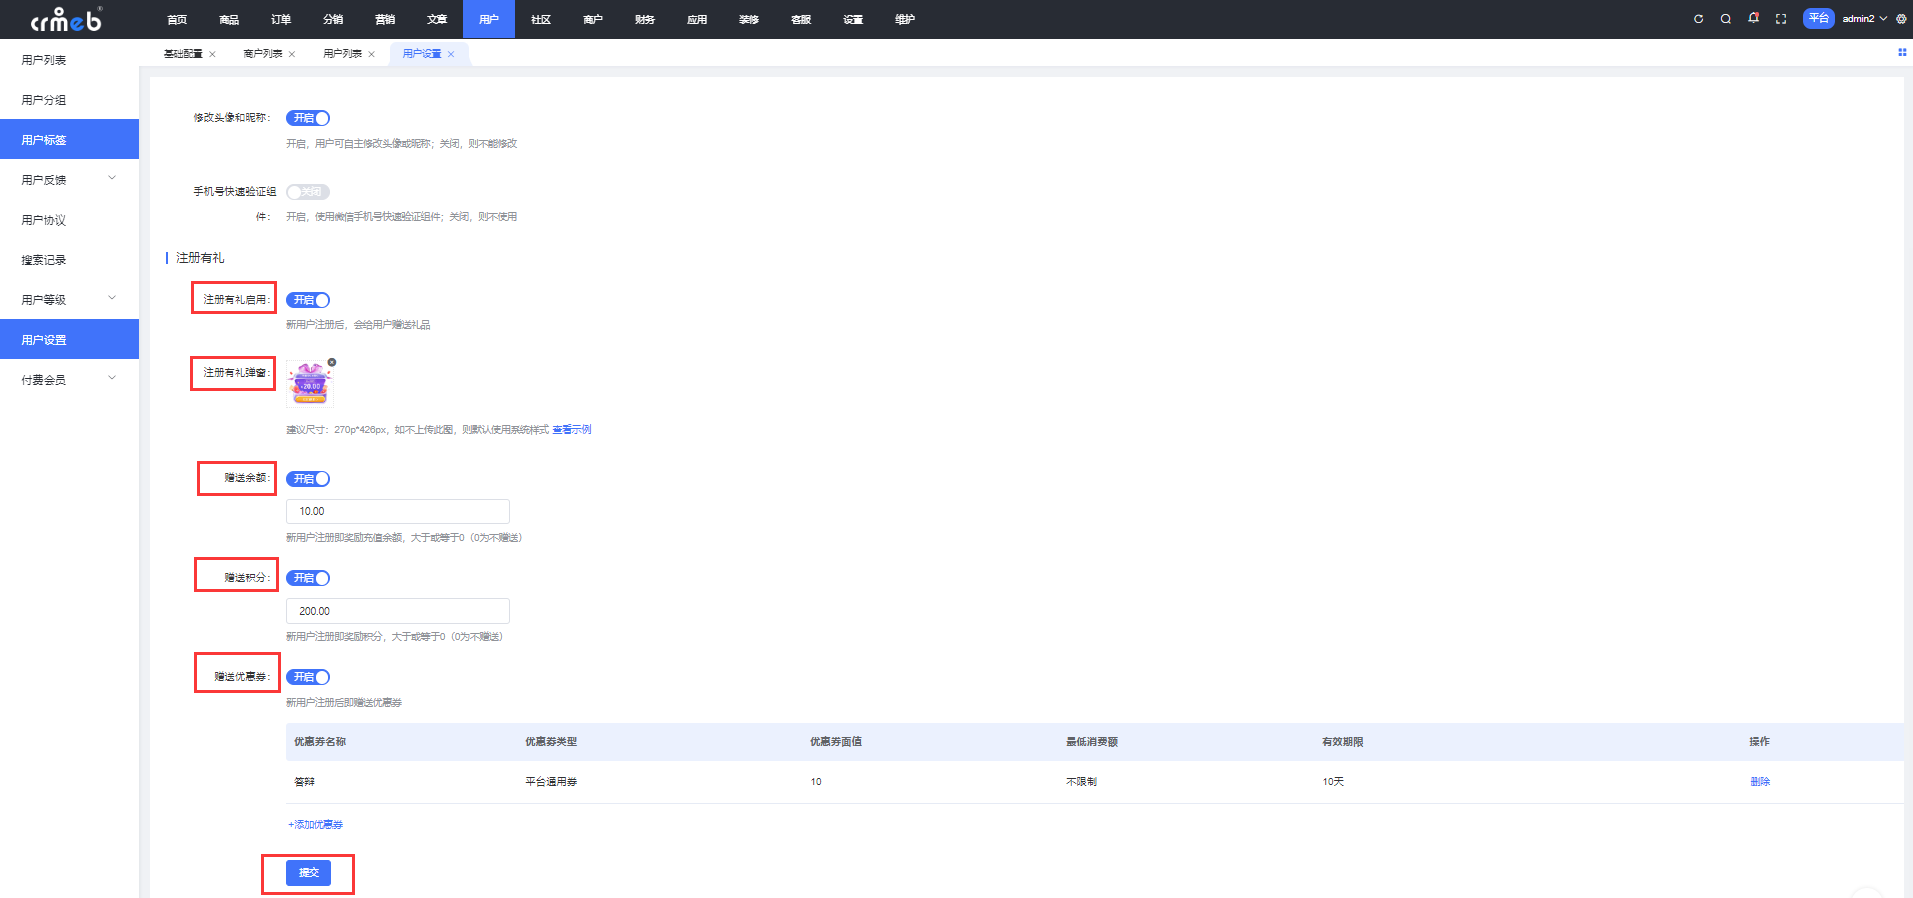Click the +添加优惠券 link
1913x898 pixels.
click(x=316, y=825)
